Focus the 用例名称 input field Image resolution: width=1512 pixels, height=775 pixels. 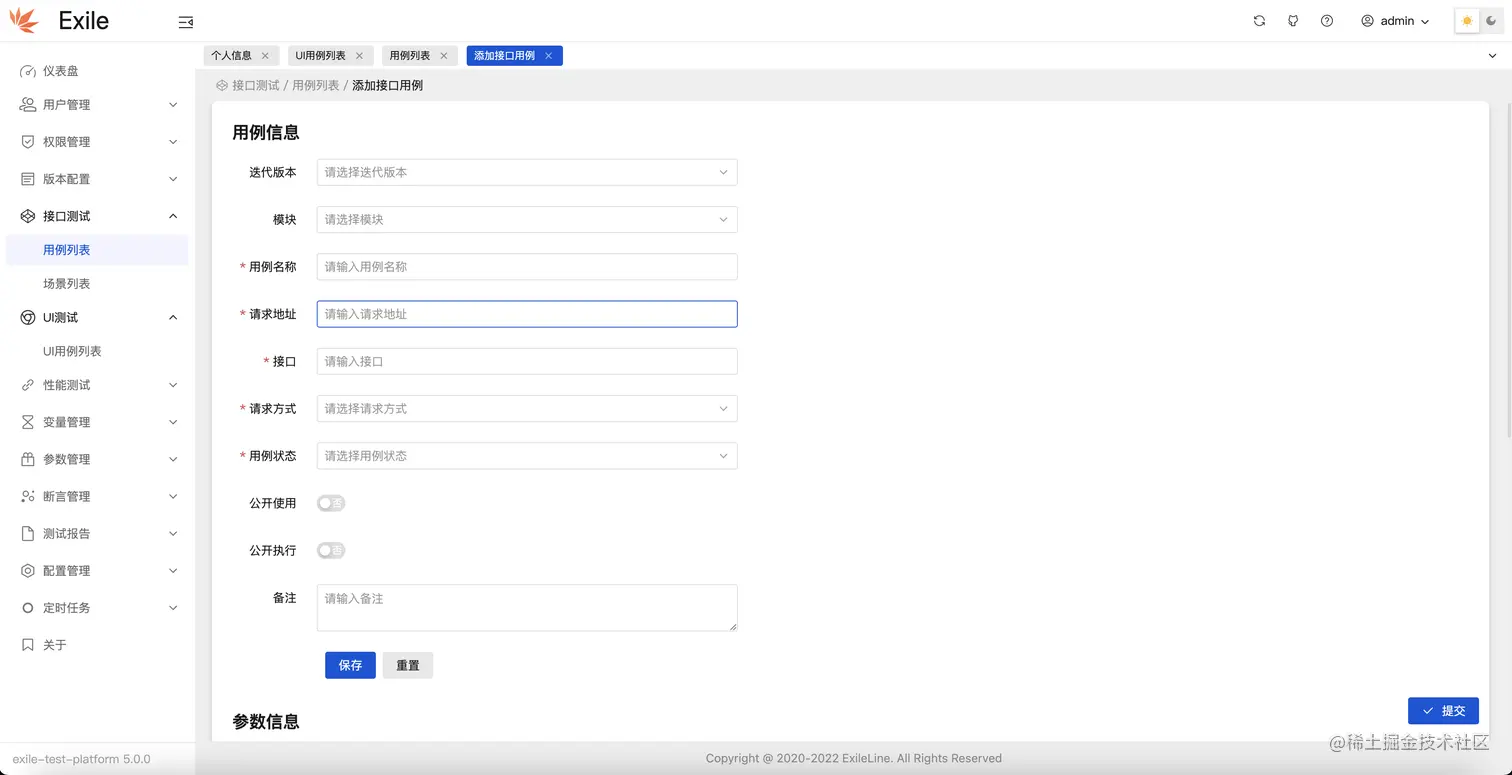click(527, 267)
